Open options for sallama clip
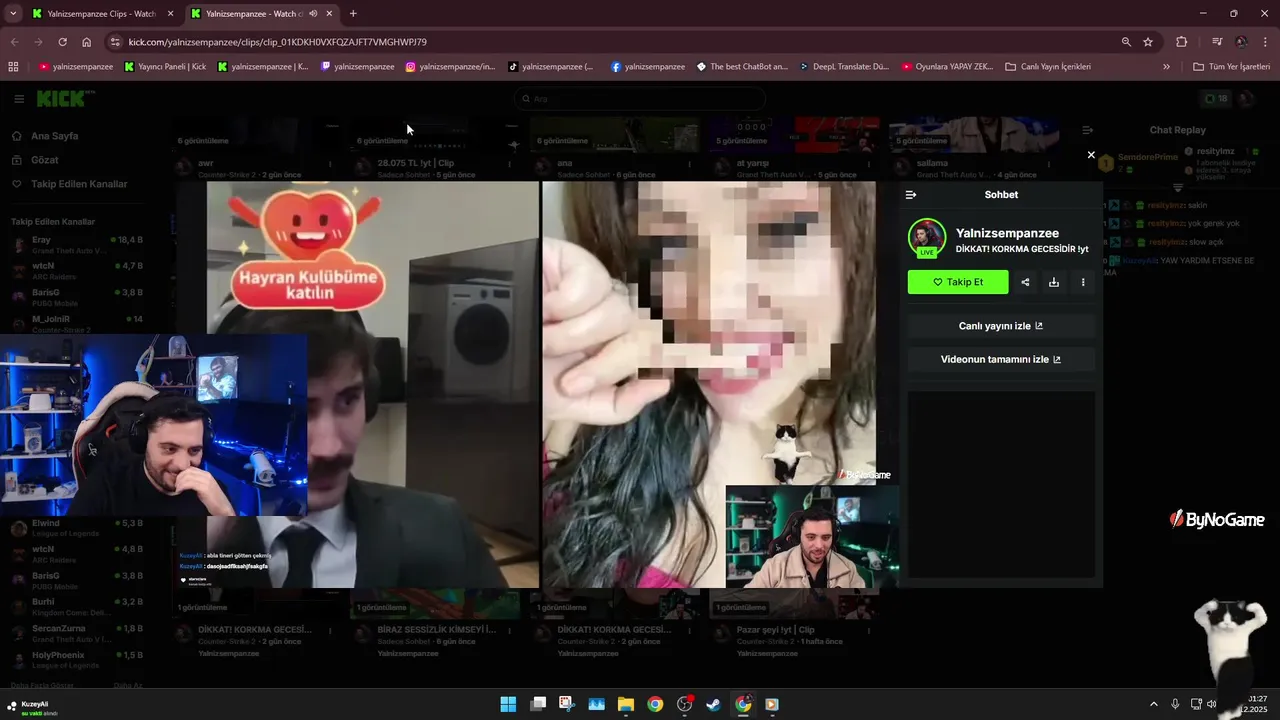This screenshot has width=1280, height=720. pos(1050,163)
